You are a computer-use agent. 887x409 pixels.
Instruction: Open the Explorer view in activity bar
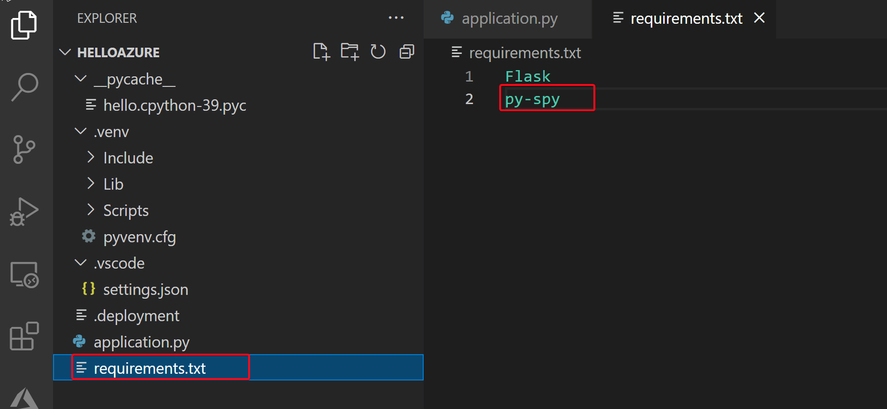[x=24, y=25]
